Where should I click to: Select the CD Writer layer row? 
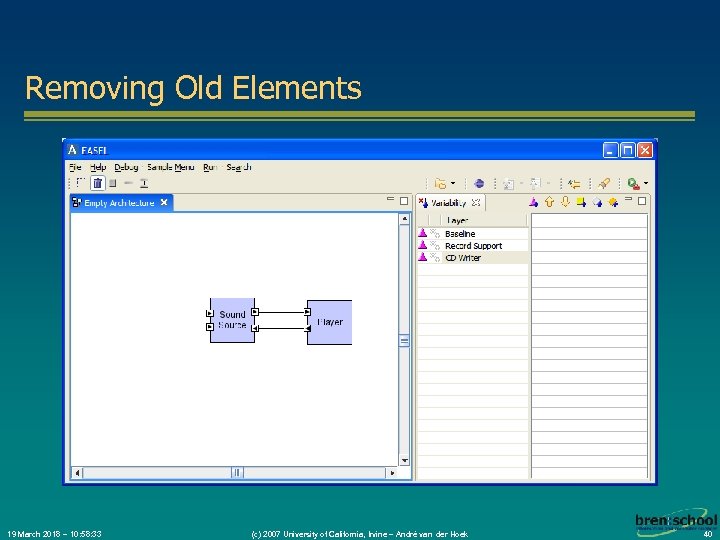[x=473, y=258]
